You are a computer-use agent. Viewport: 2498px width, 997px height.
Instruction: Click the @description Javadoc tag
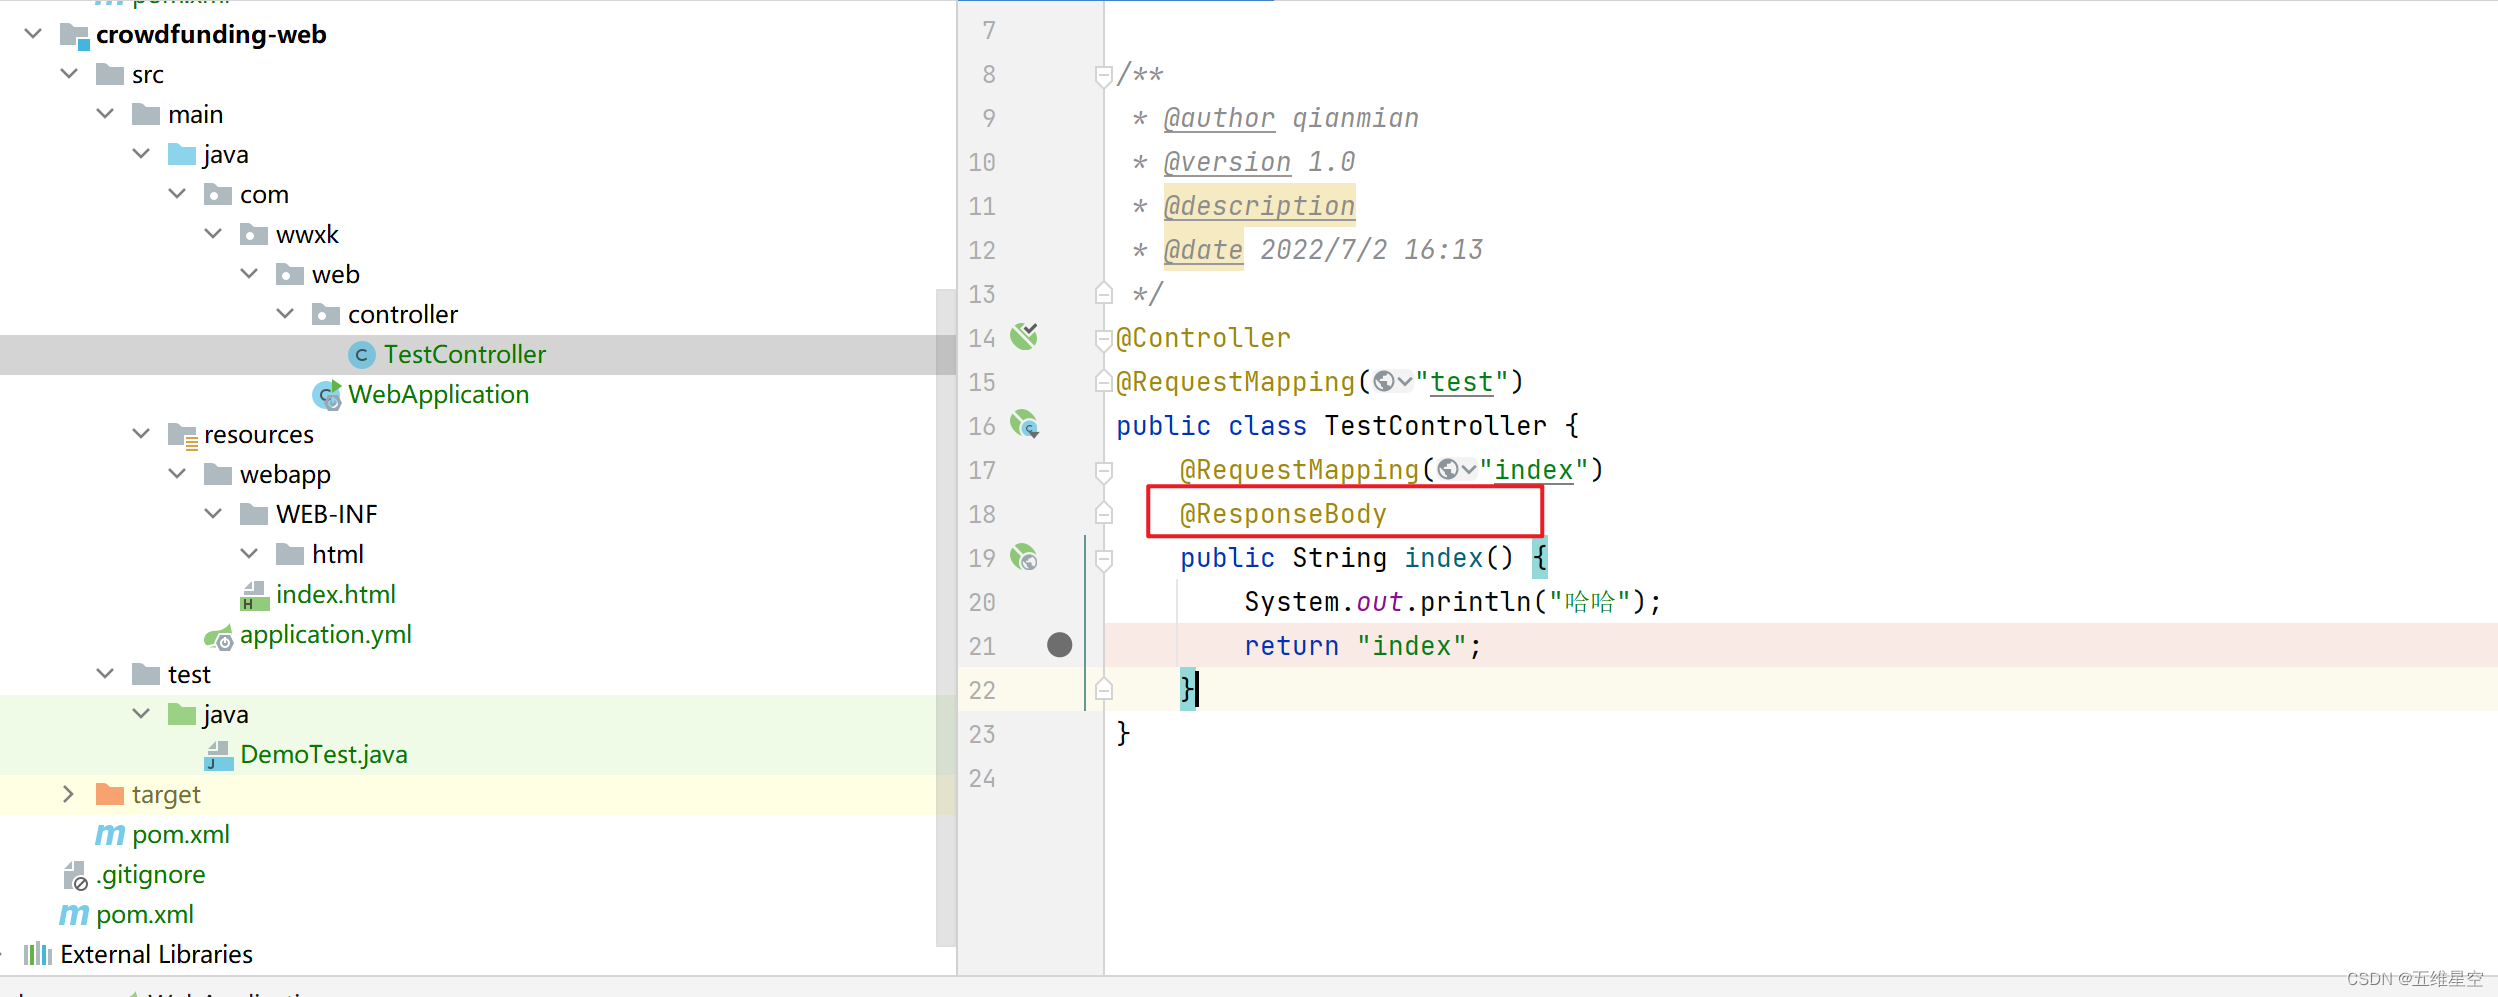tap(1259, 206)
